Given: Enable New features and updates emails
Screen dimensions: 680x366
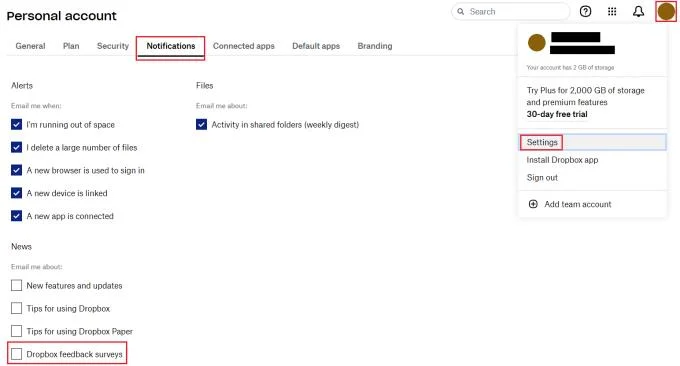Looking at the screenshot, I should click(16, 285).
